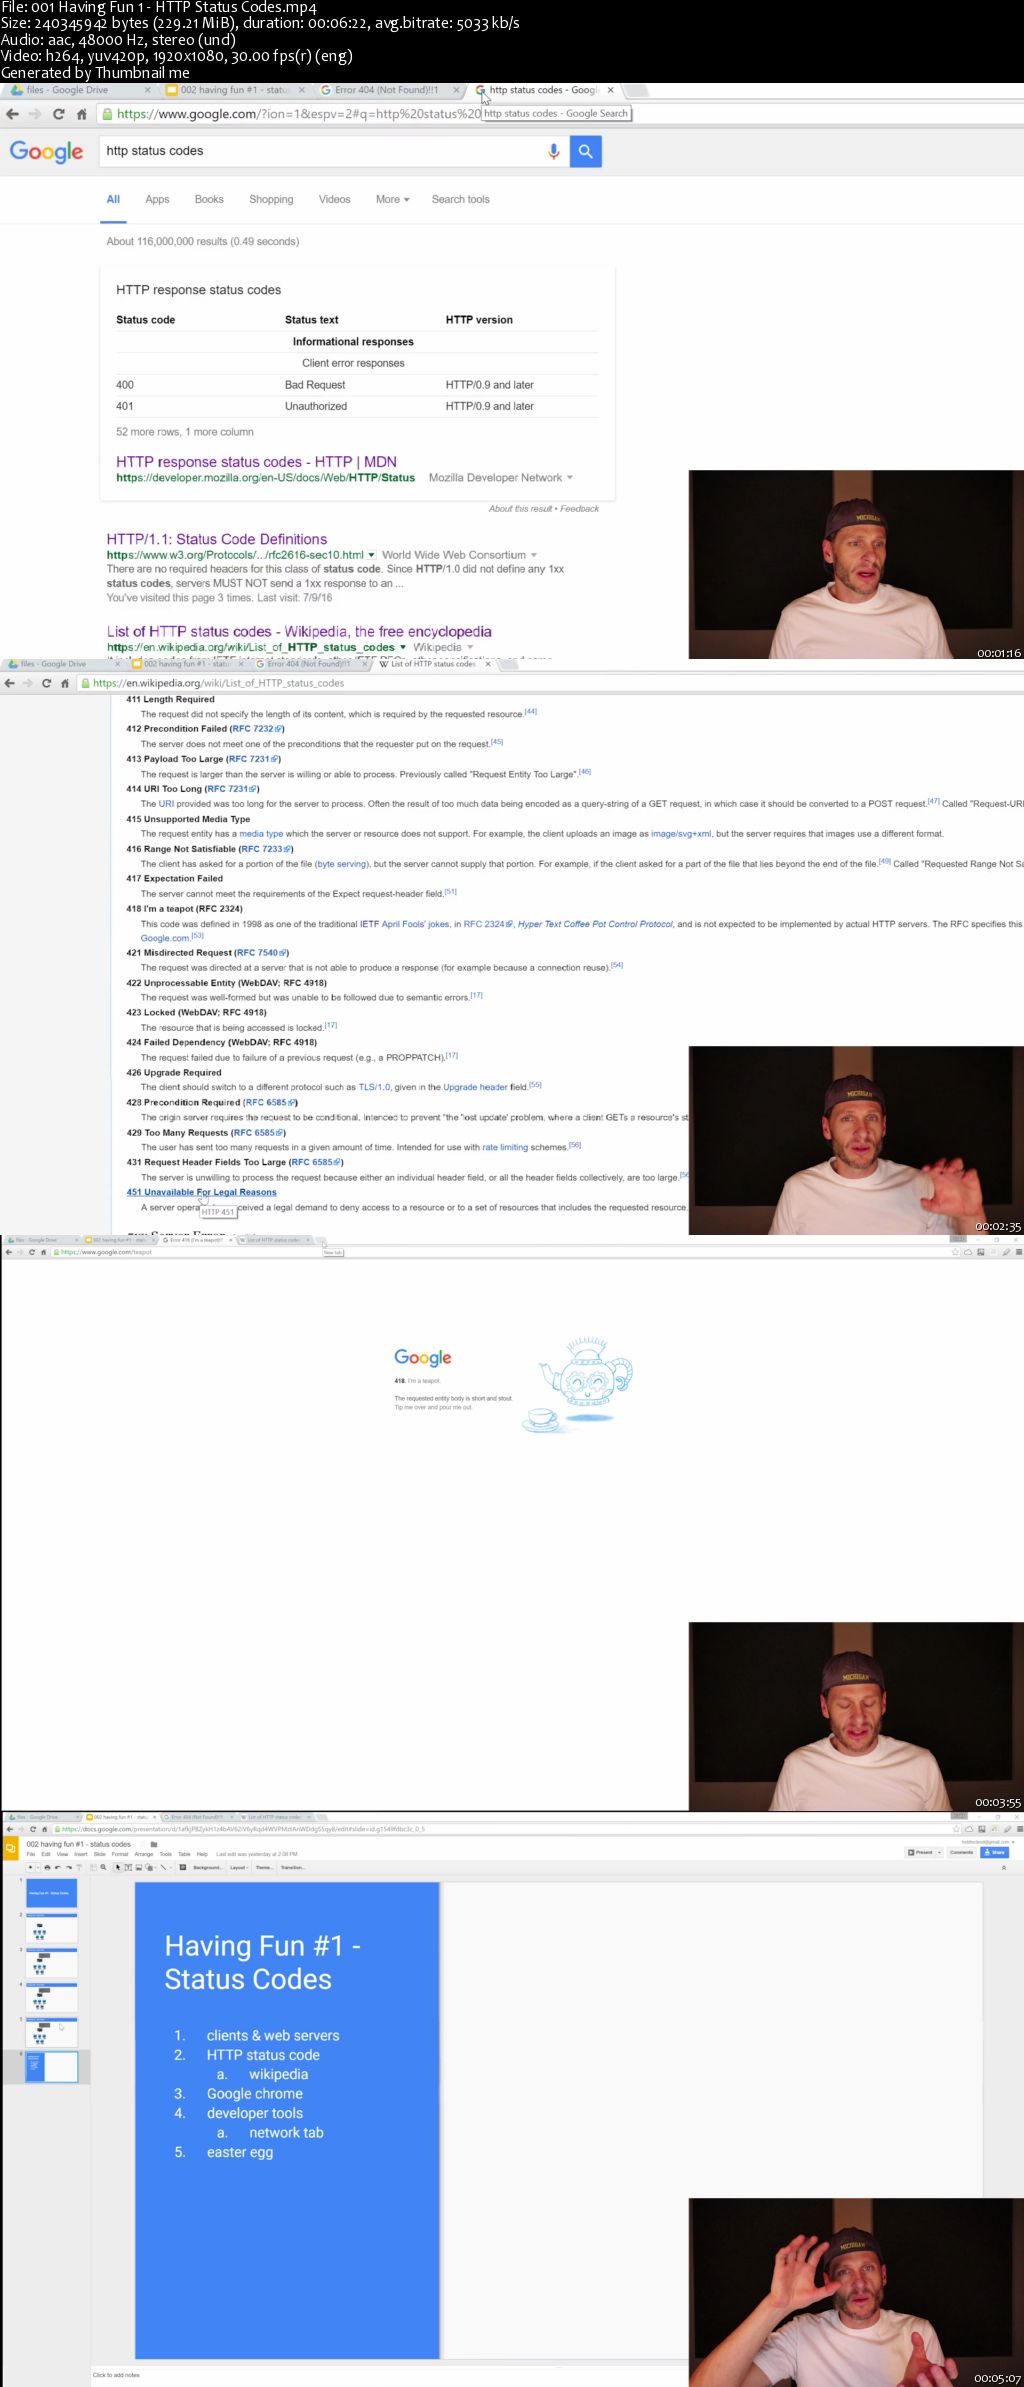Screen dimensions: 1024x2387
Task: Select the text box tool in Slides
Action: [x=128, y=1867]
